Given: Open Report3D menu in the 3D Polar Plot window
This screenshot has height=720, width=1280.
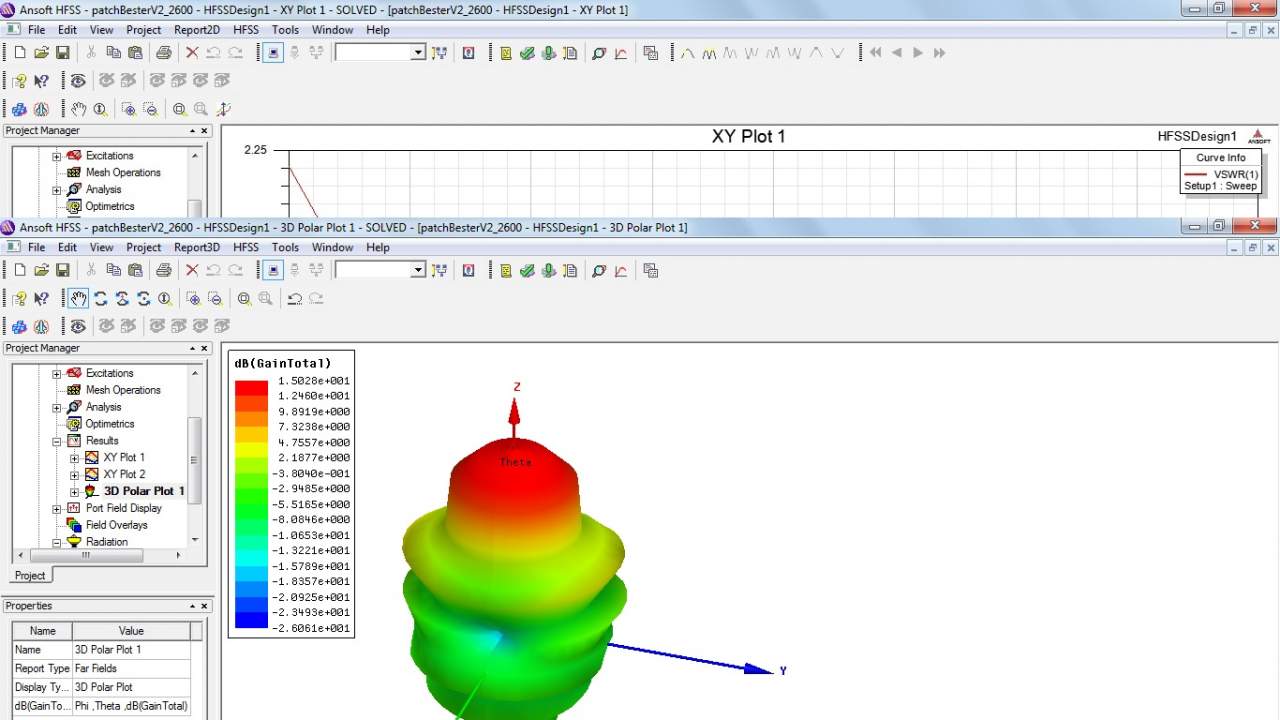Looking at the screenshot, I should (x=197, y=247).
